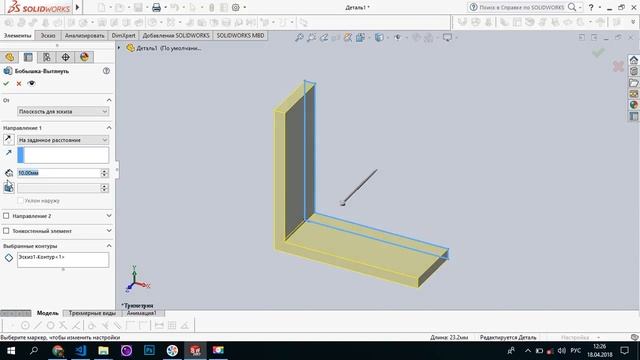
Task: Expand SOLIDWORKS menu arrow beside logo
Action: pyautogui.click(x=78, y=7)
